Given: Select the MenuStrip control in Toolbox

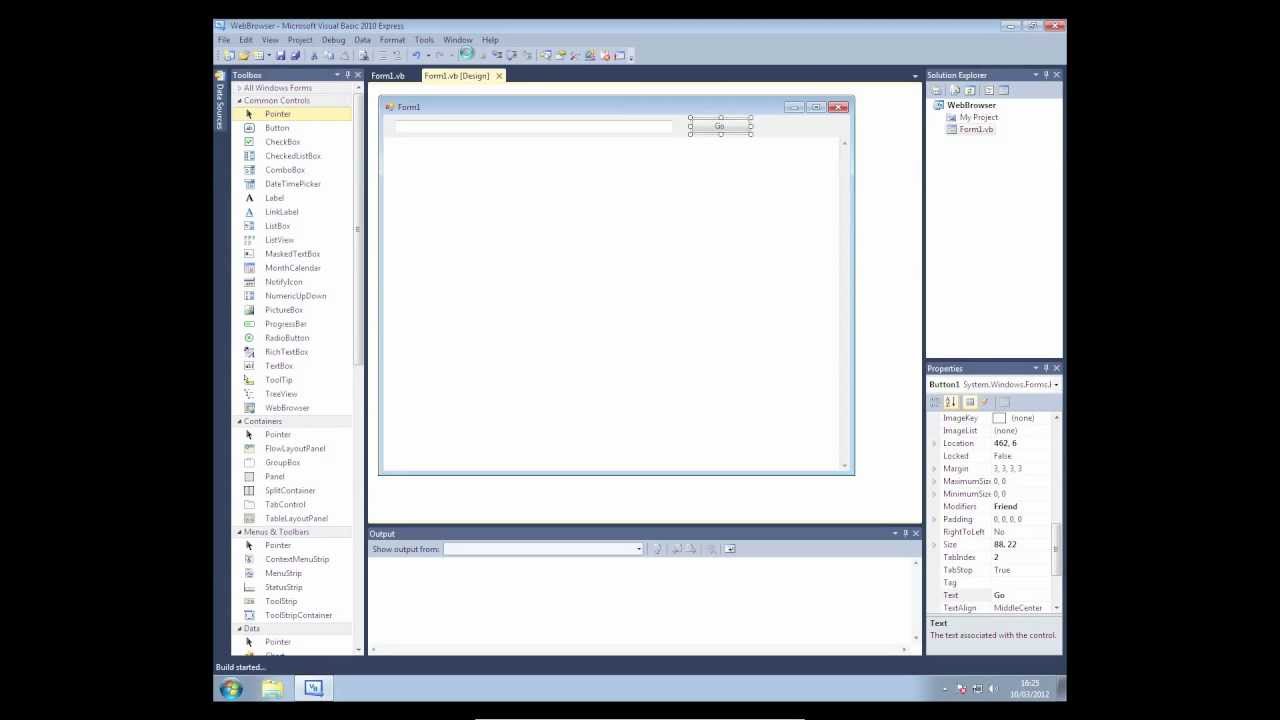Looking at the screenshot, I should point(283,573).
